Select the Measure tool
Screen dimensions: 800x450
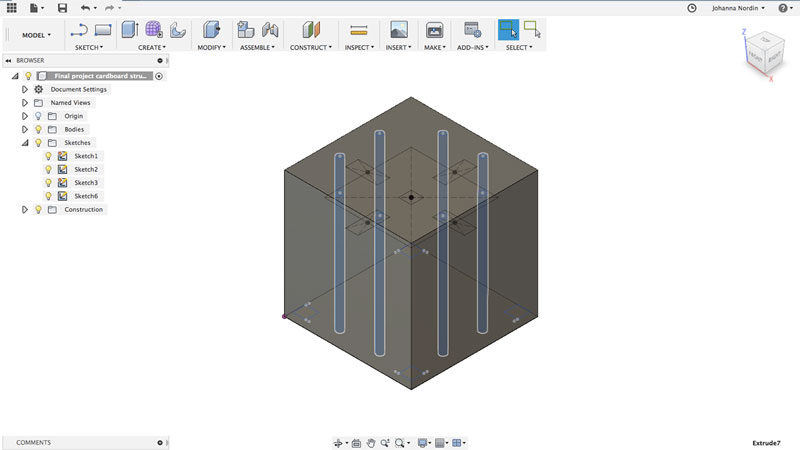pyautogui.click(x=359, y=30)
